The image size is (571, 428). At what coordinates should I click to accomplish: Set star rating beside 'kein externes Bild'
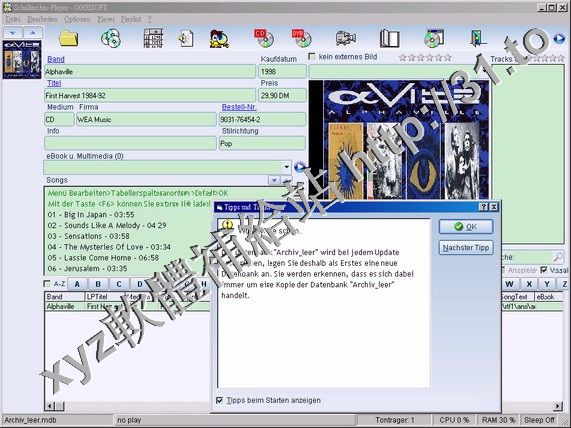[x=425, y=57]
